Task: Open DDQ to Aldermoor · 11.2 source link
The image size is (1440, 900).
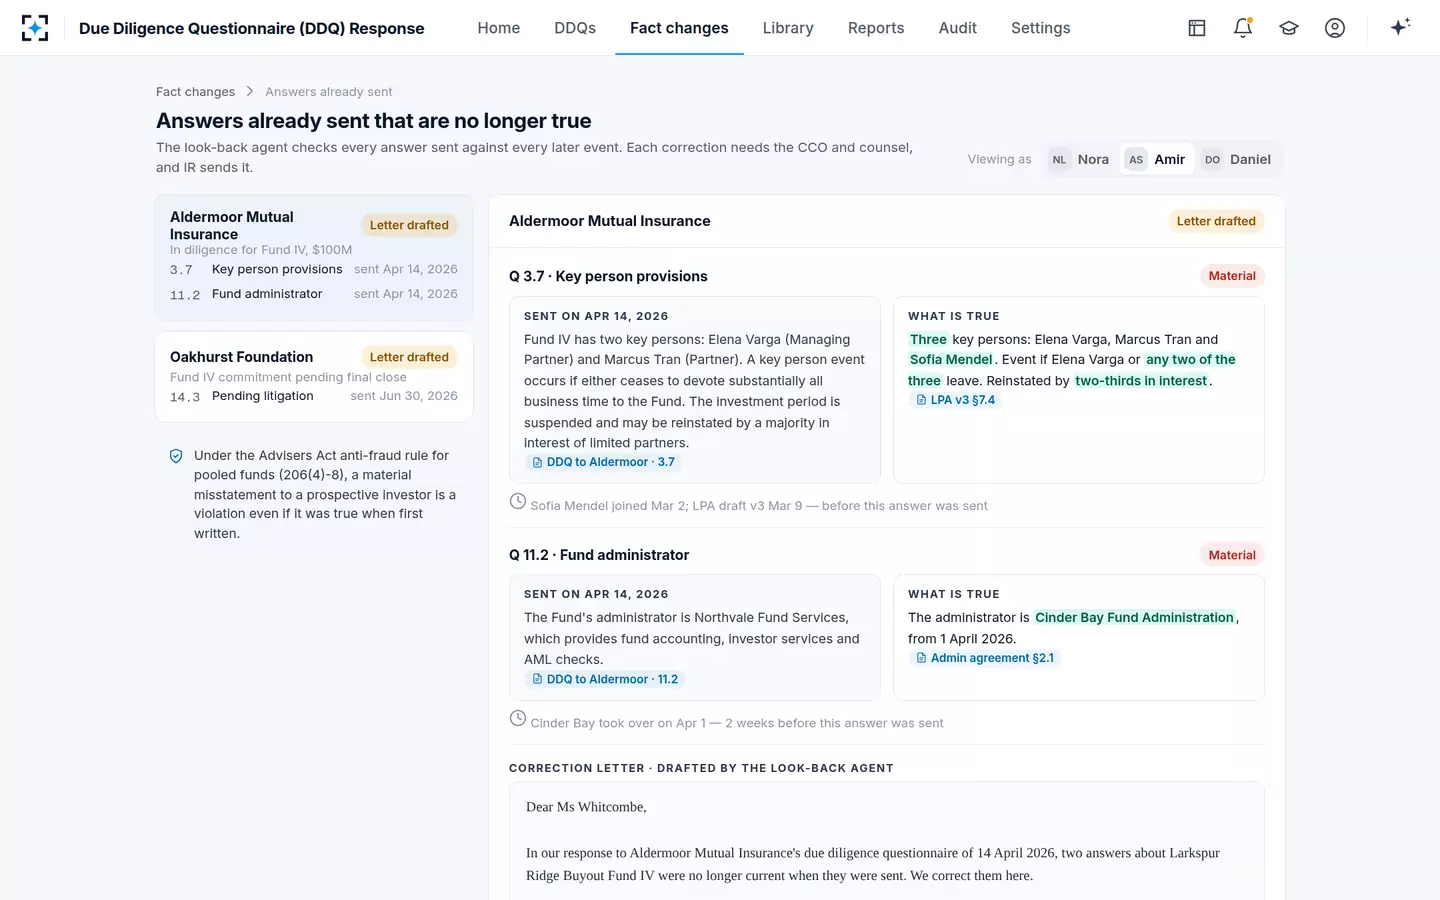Action: pos(605,679)
